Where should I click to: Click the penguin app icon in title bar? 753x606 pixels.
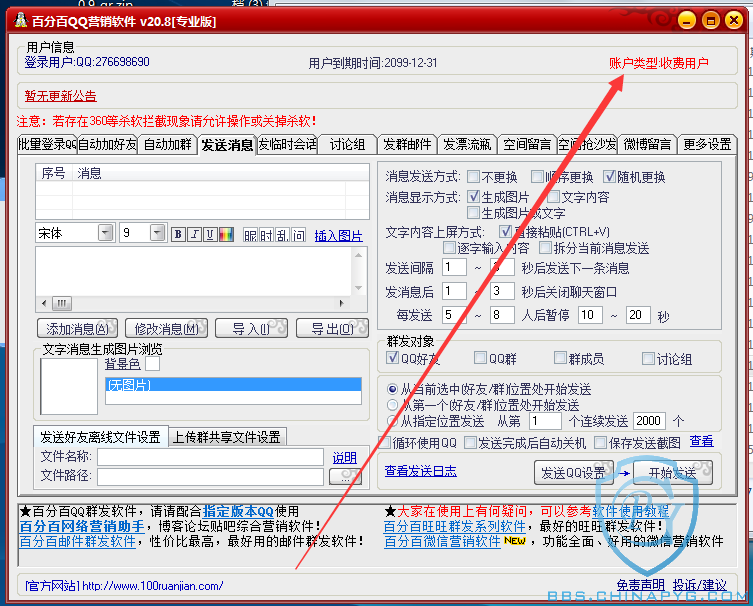(x=21, y=21)
